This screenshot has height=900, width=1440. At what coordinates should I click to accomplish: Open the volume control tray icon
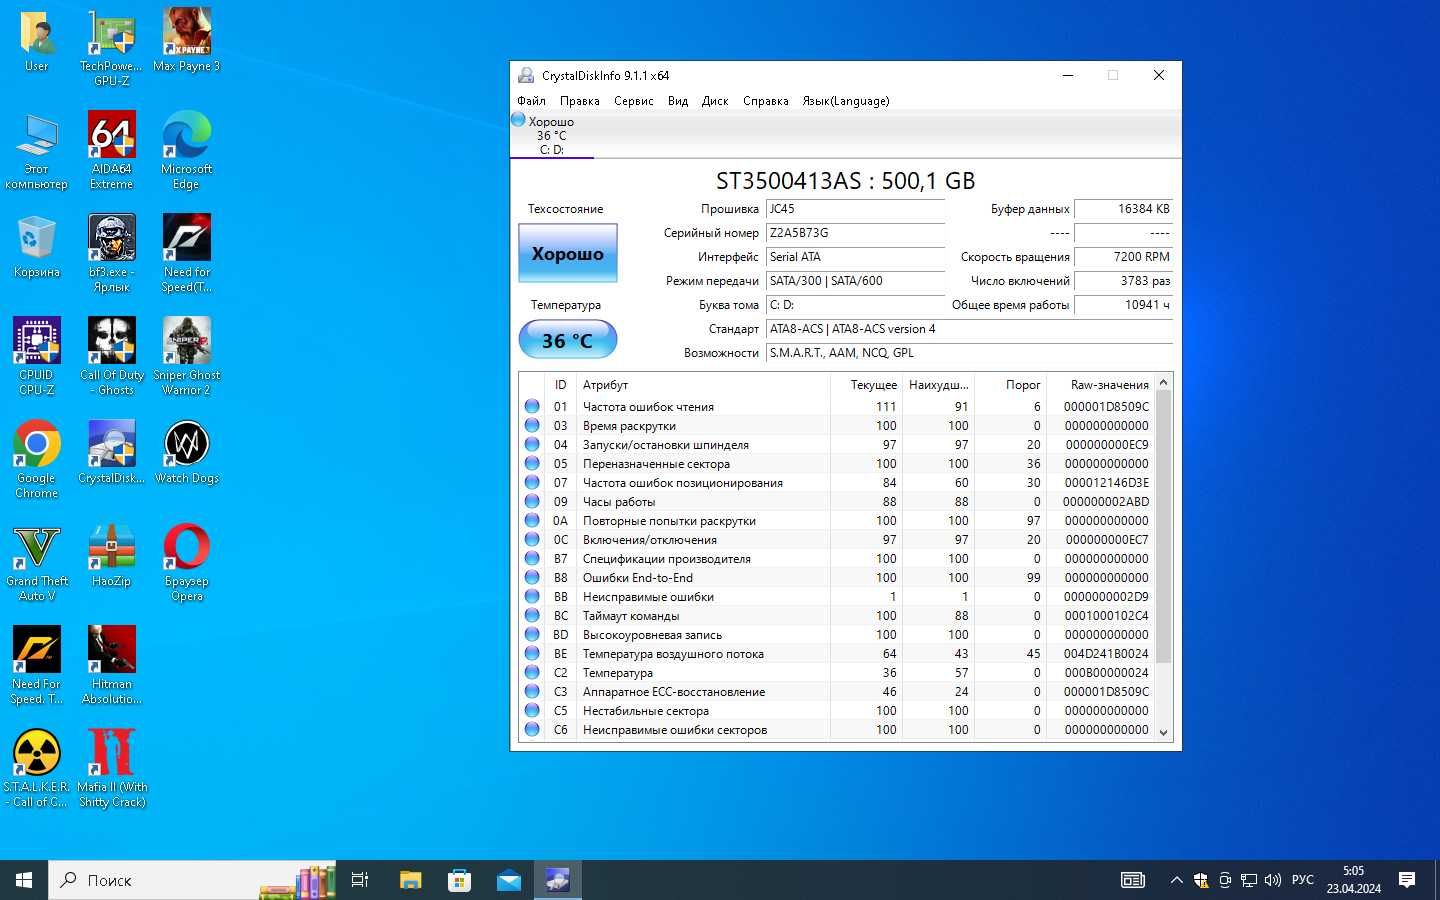pyautogui.click(x=1272, y=880)
